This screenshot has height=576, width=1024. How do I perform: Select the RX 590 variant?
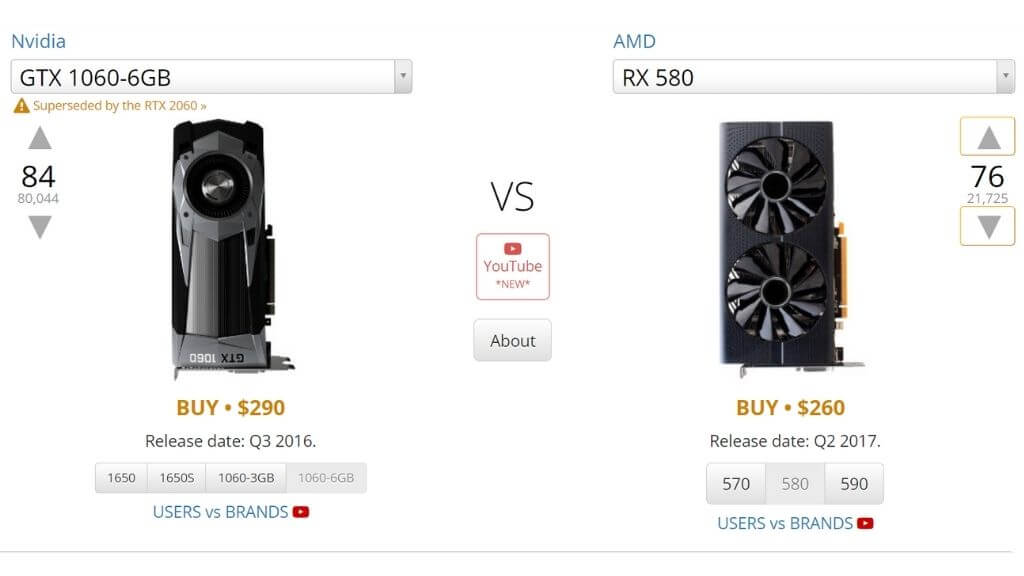pyautogui.click(x=854, y=484)
